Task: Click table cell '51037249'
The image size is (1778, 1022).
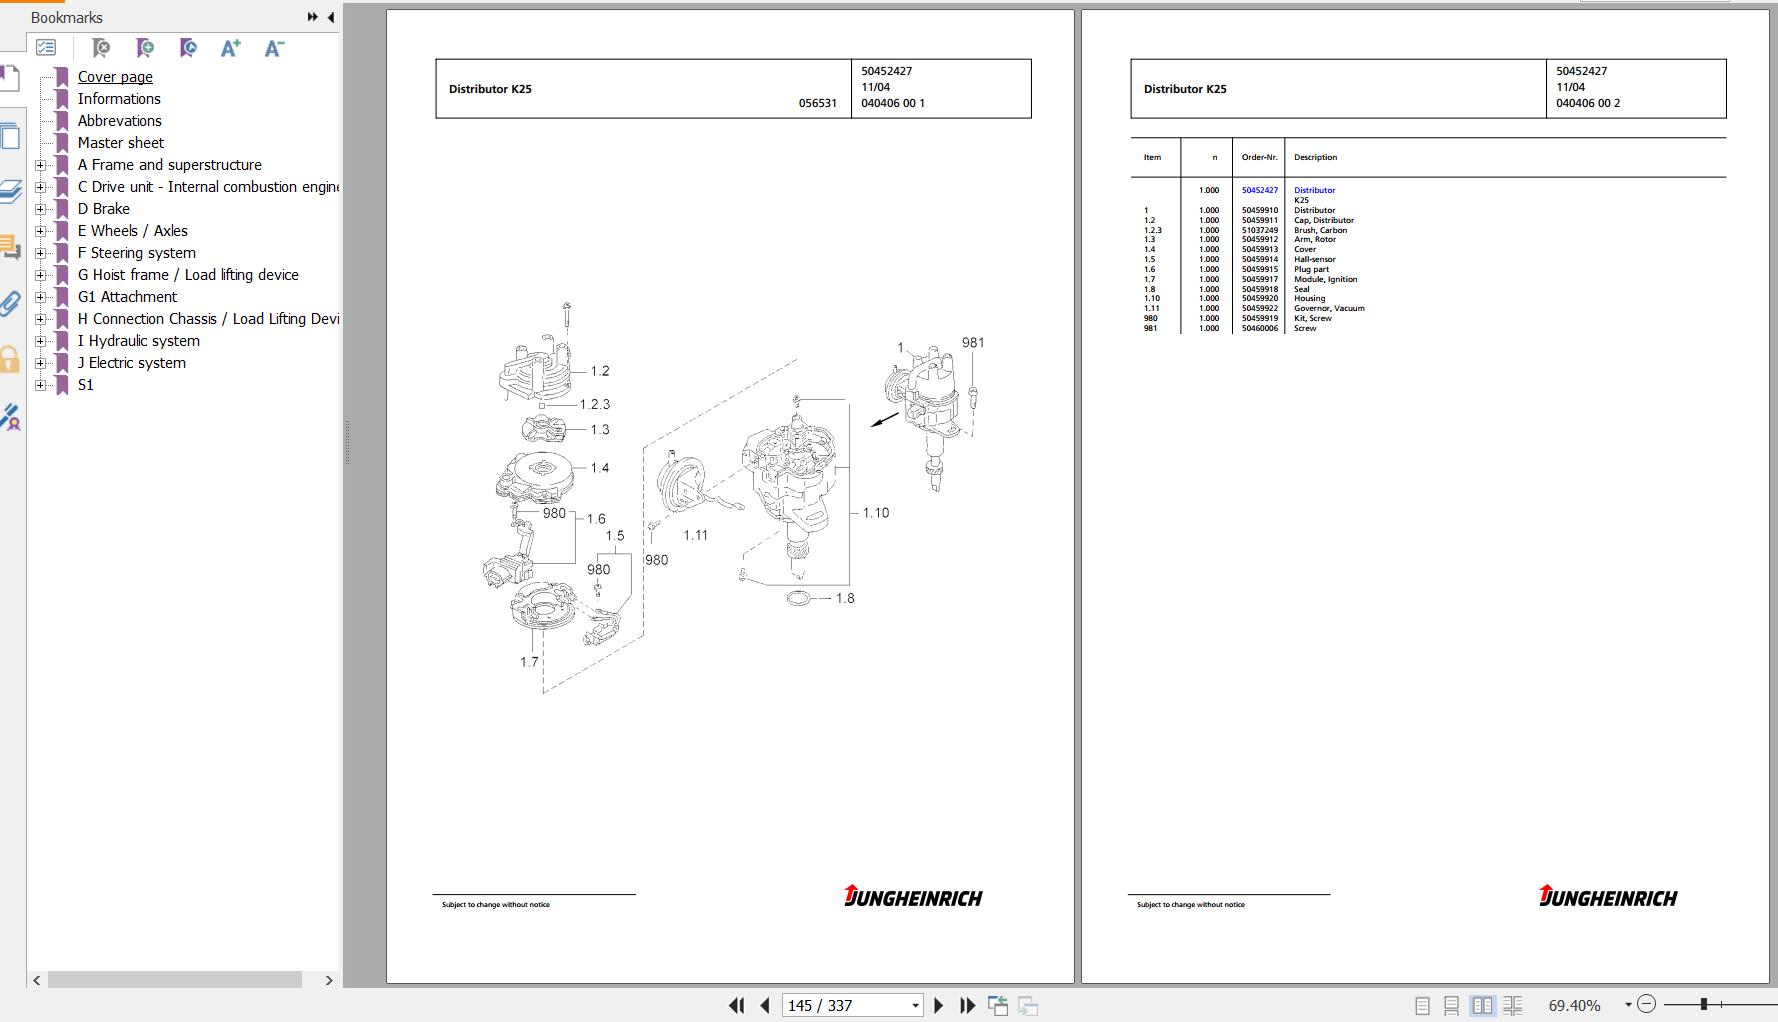Action: point(1259,230)
